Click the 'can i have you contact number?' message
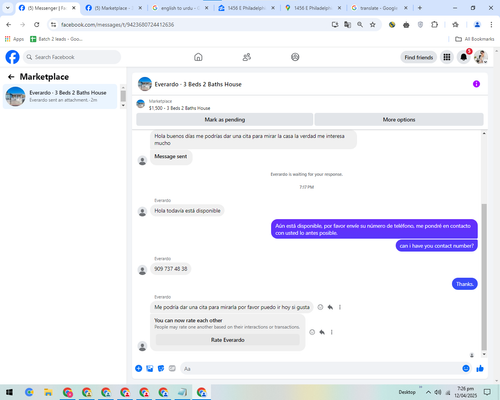 click(437, 246)
